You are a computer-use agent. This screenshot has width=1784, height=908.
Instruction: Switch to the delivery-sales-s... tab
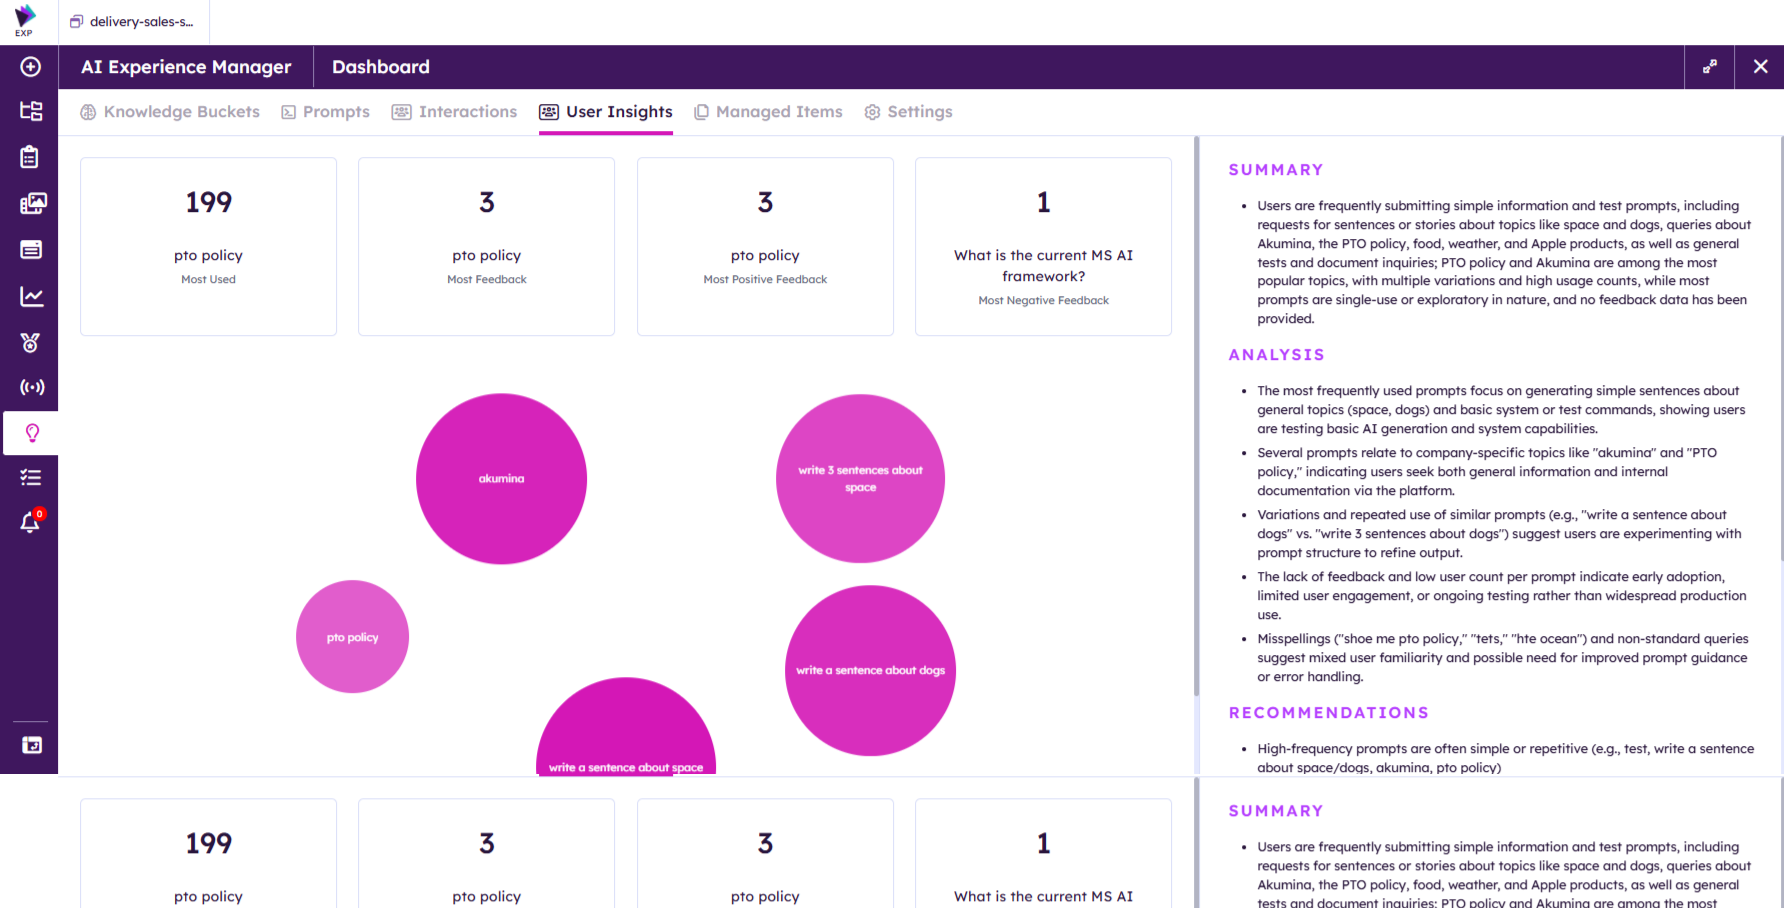(132, 22)
